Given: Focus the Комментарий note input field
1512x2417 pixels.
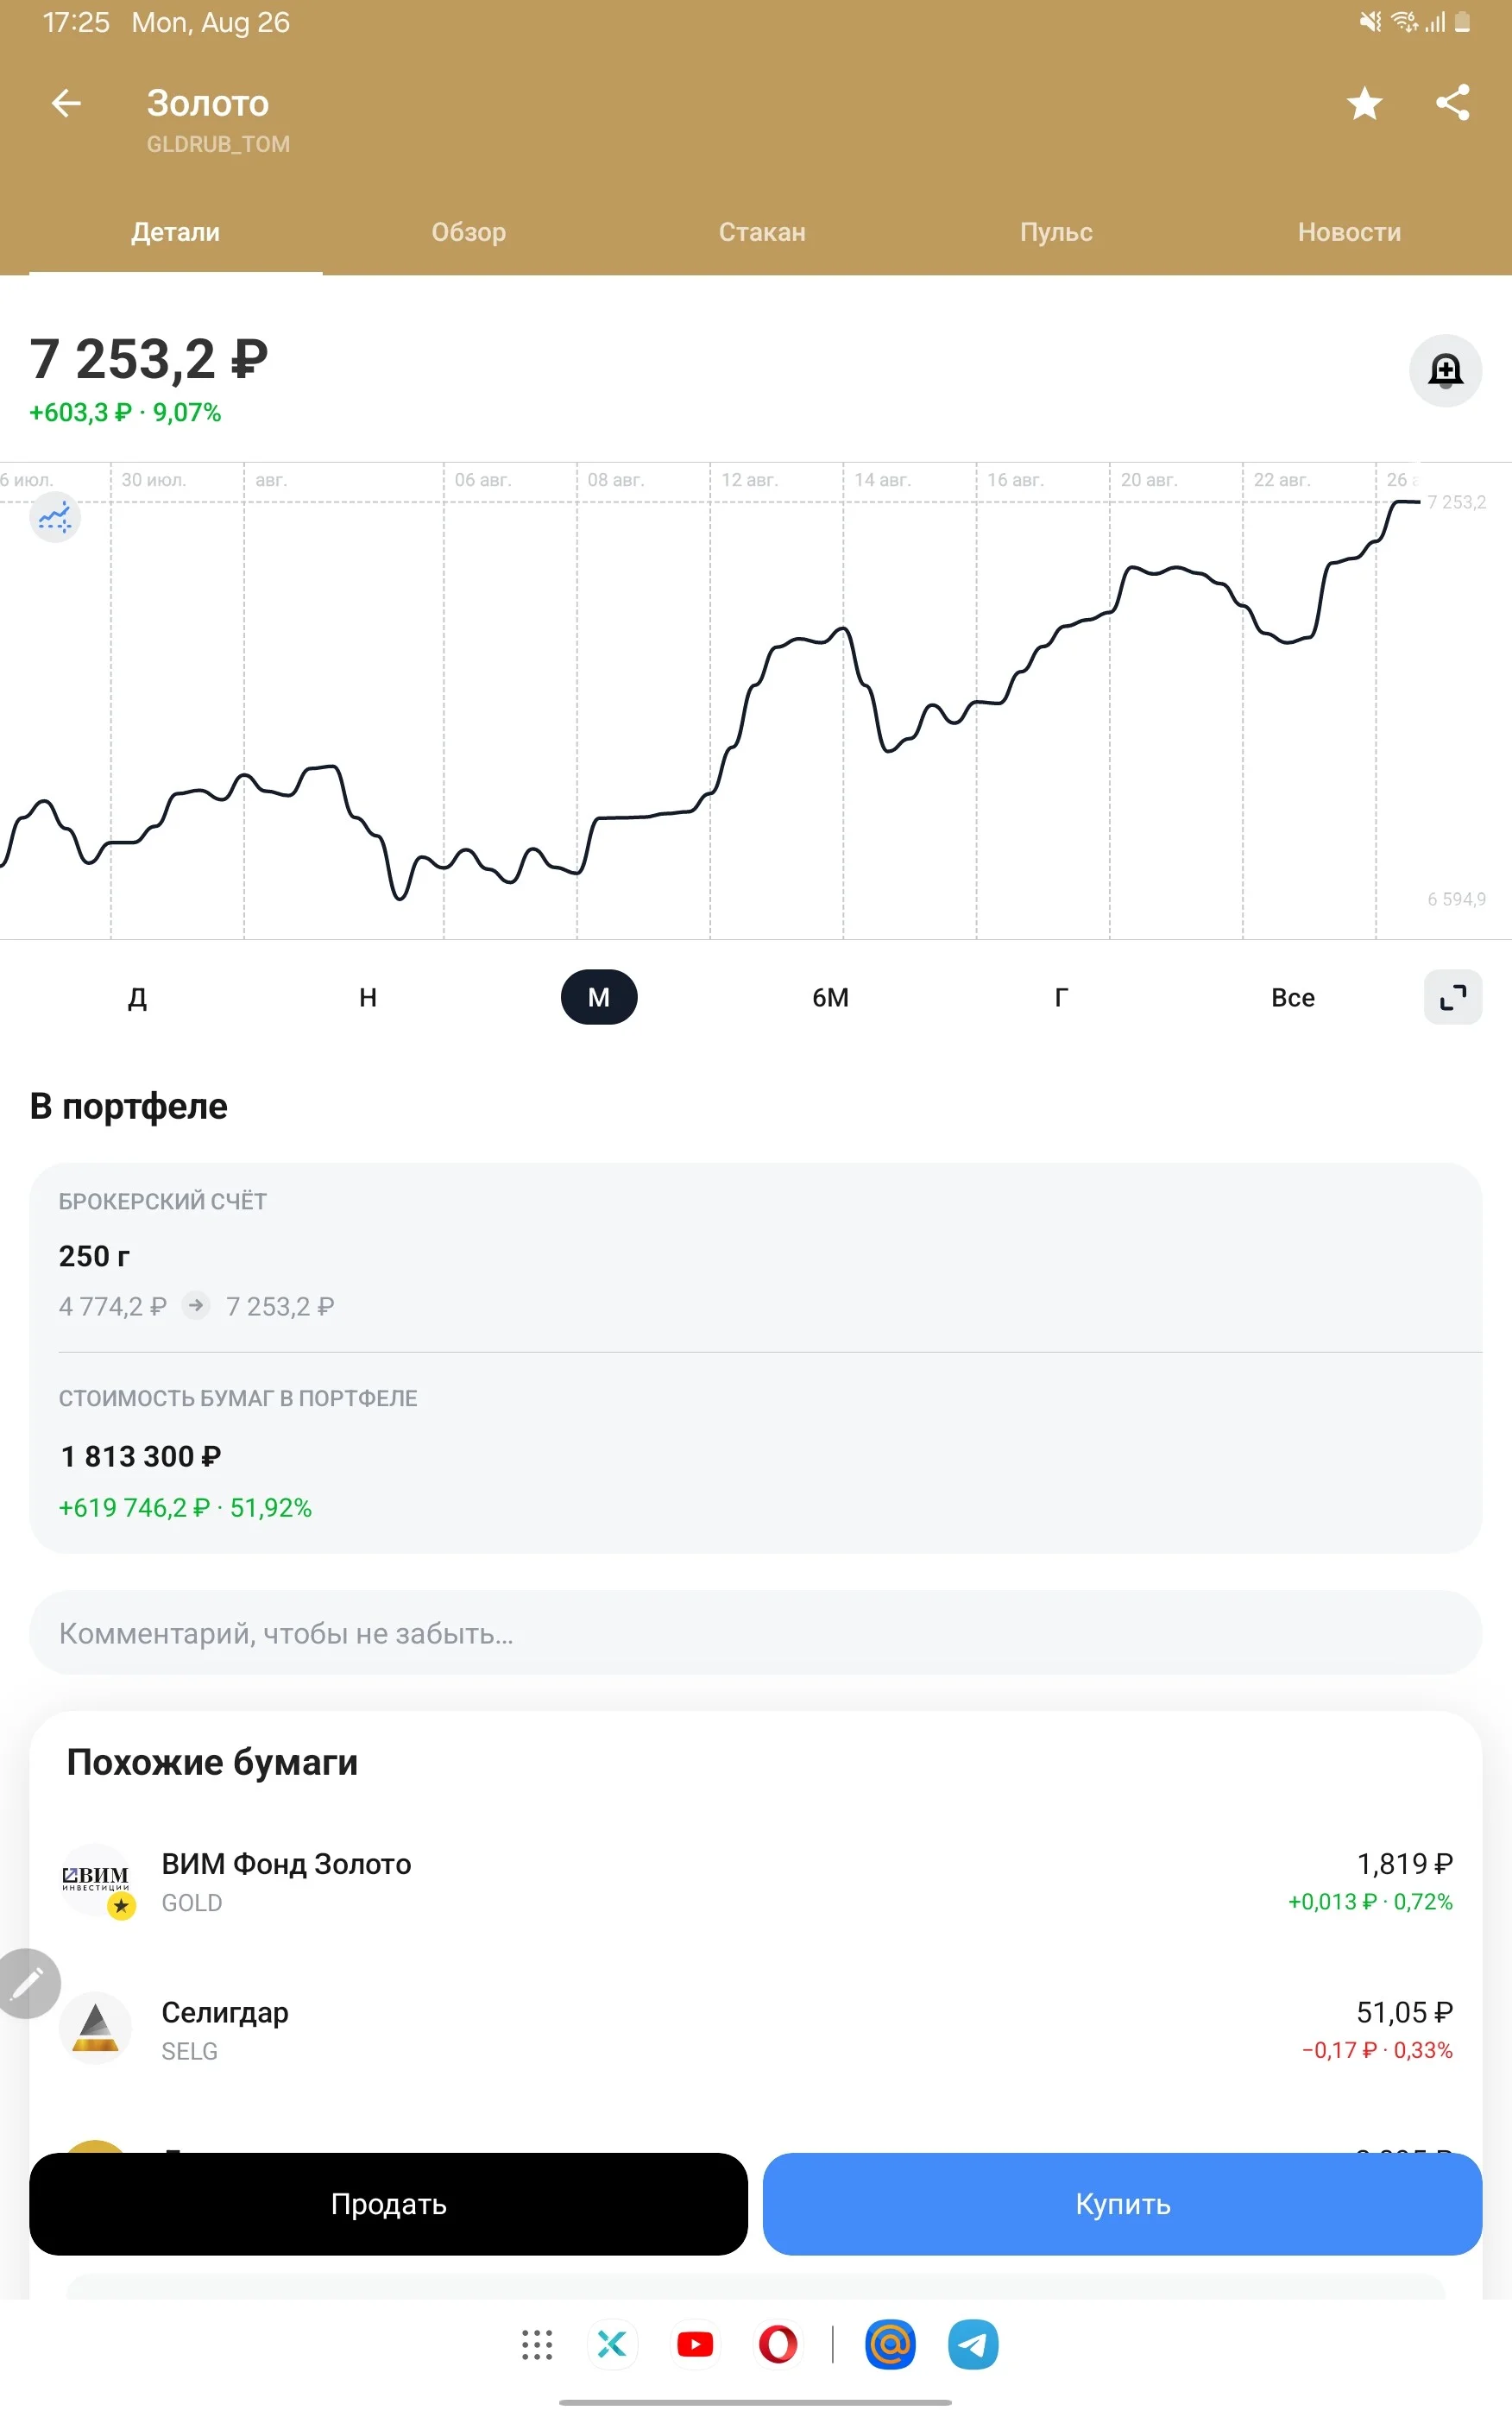Looking at the screenshot, I should coord(755,1633).
